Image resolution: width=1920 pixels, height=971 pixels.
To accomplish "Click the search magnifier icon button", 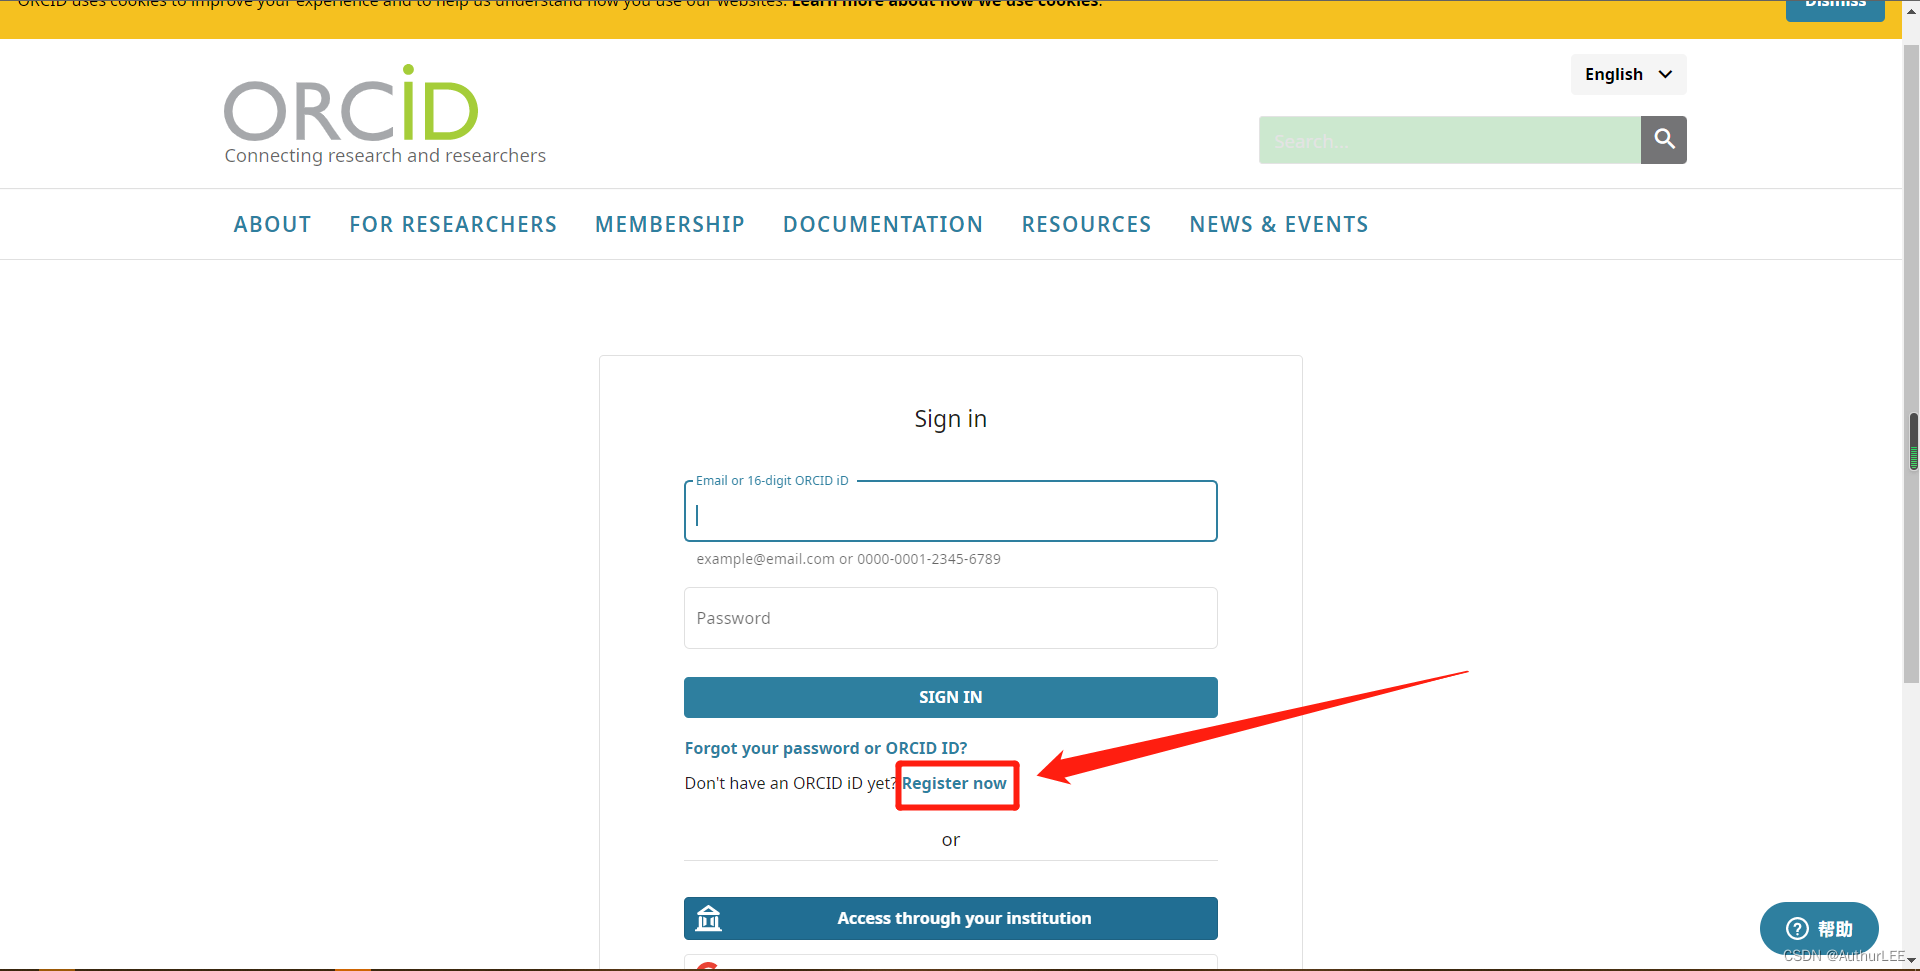I will click(1663, 140).
